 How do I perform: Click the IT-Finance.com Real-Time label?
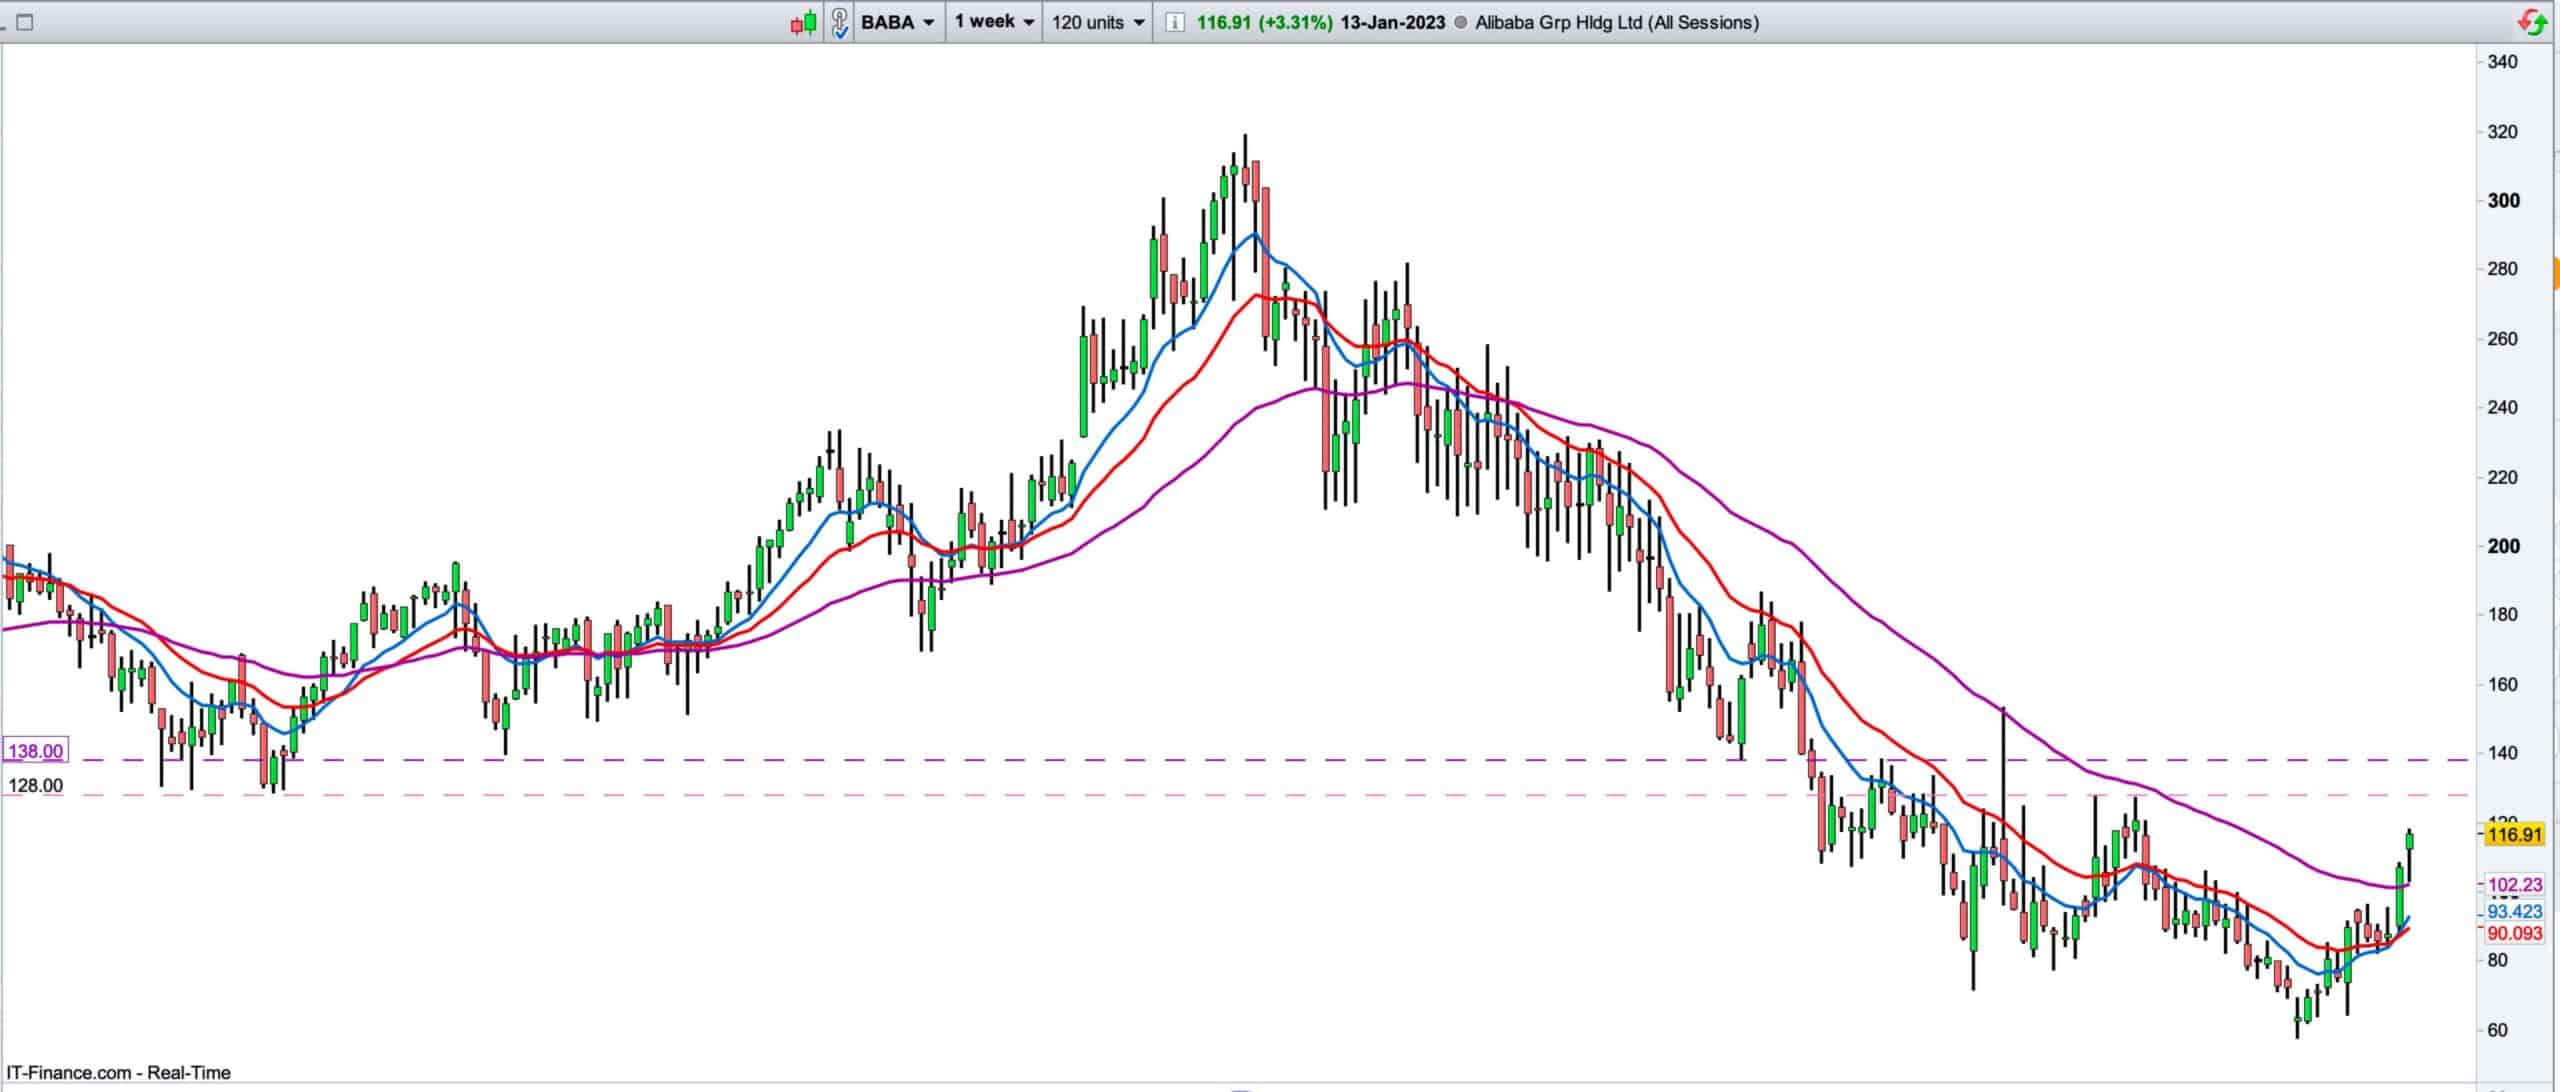[x=119, y=1073]
